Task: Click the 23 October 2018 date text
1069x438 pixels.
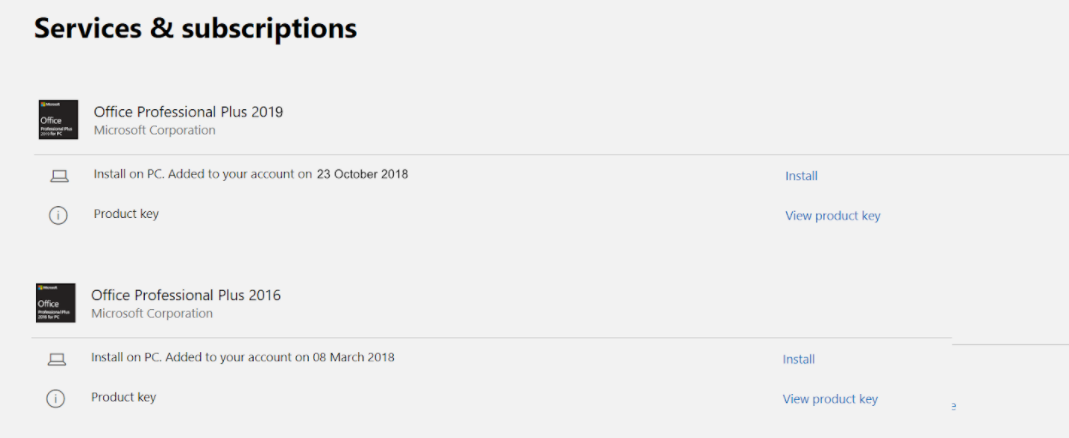Action: point(362,174)
